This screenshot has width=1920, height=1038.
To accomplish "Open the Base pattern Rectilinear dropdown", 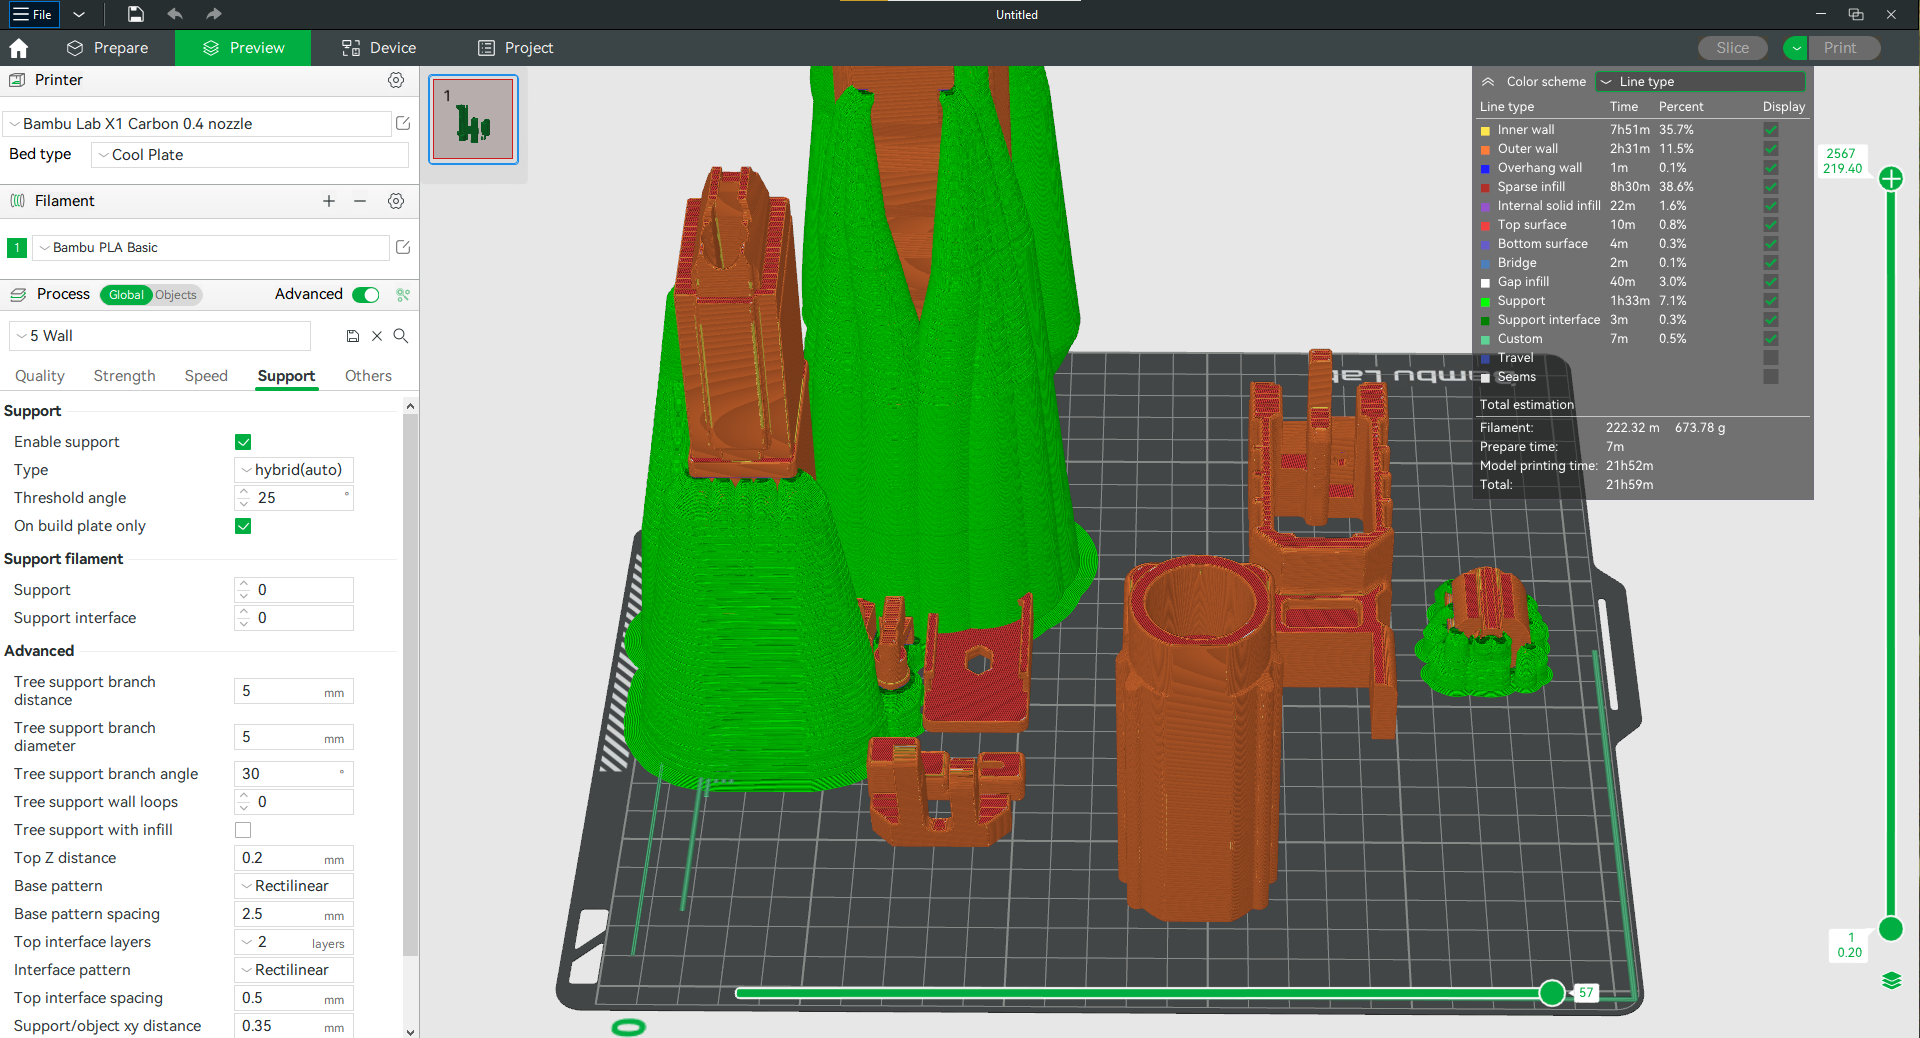I will (x=294, y=886).
